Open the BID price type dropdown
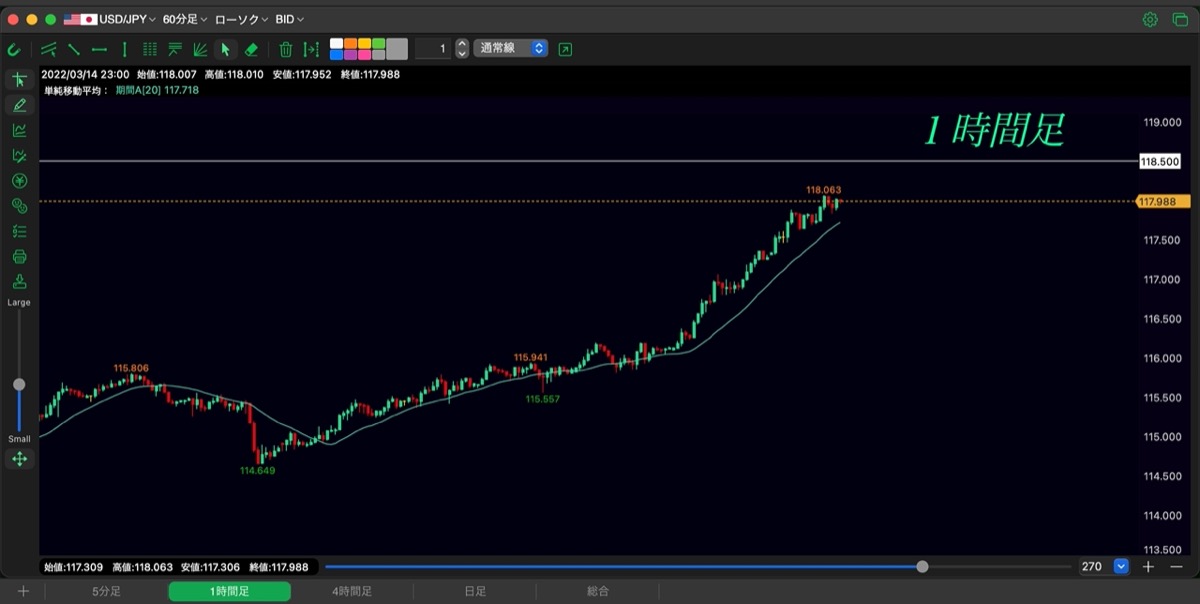Viewport: 1200px width, 604px height. click(290, 19)
